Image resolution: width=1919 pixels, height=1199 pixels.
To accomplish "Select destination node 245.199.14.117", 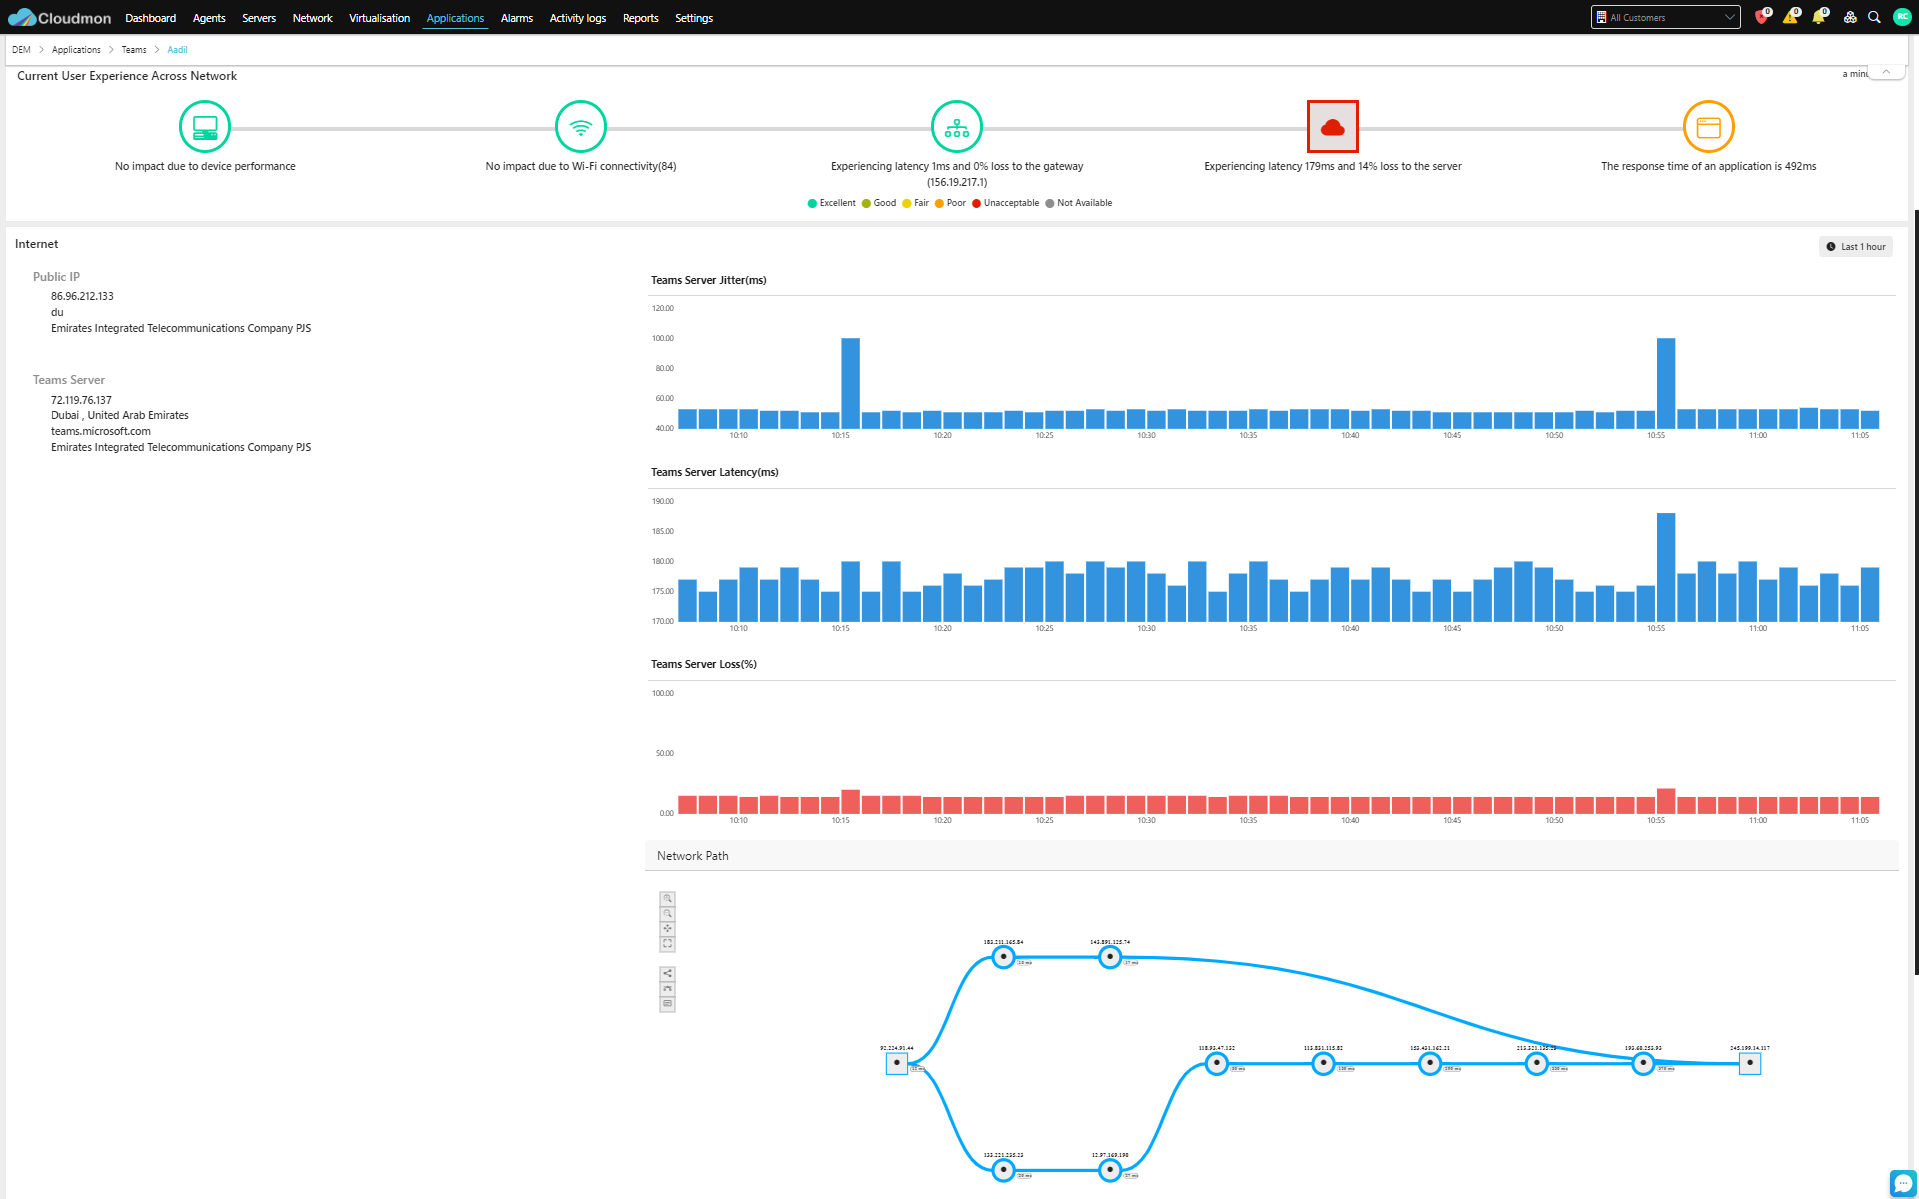I will (1750, 1063).
